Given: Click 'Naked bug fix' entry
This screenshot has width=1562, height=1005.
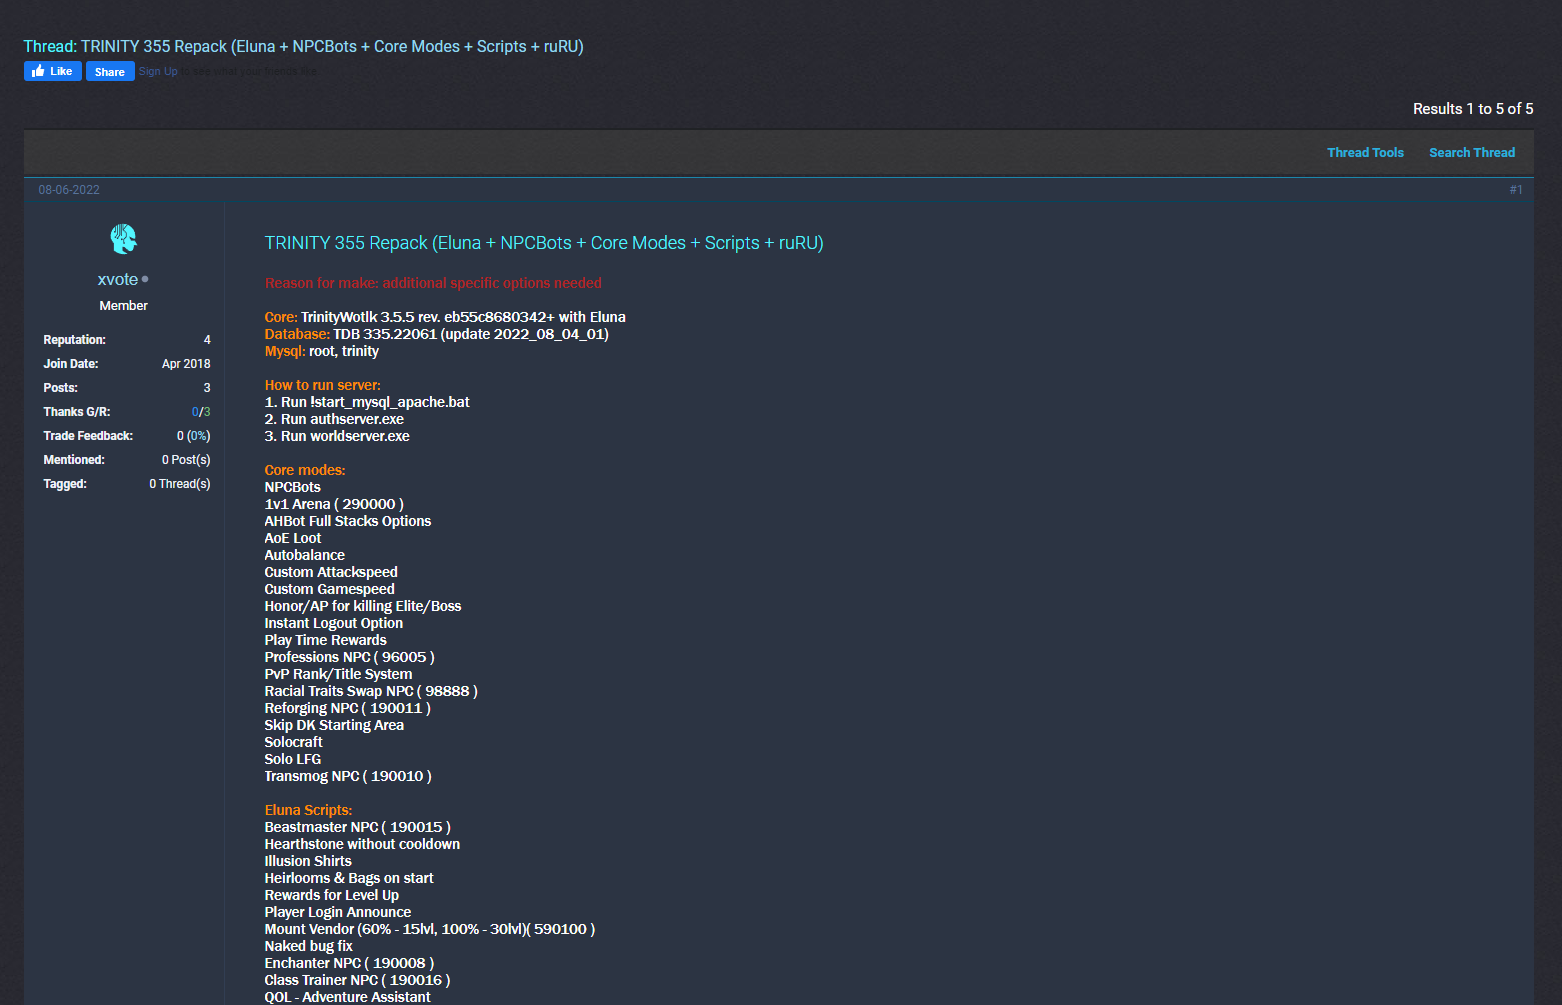Looking at the screenshot, I should point(308,946).
